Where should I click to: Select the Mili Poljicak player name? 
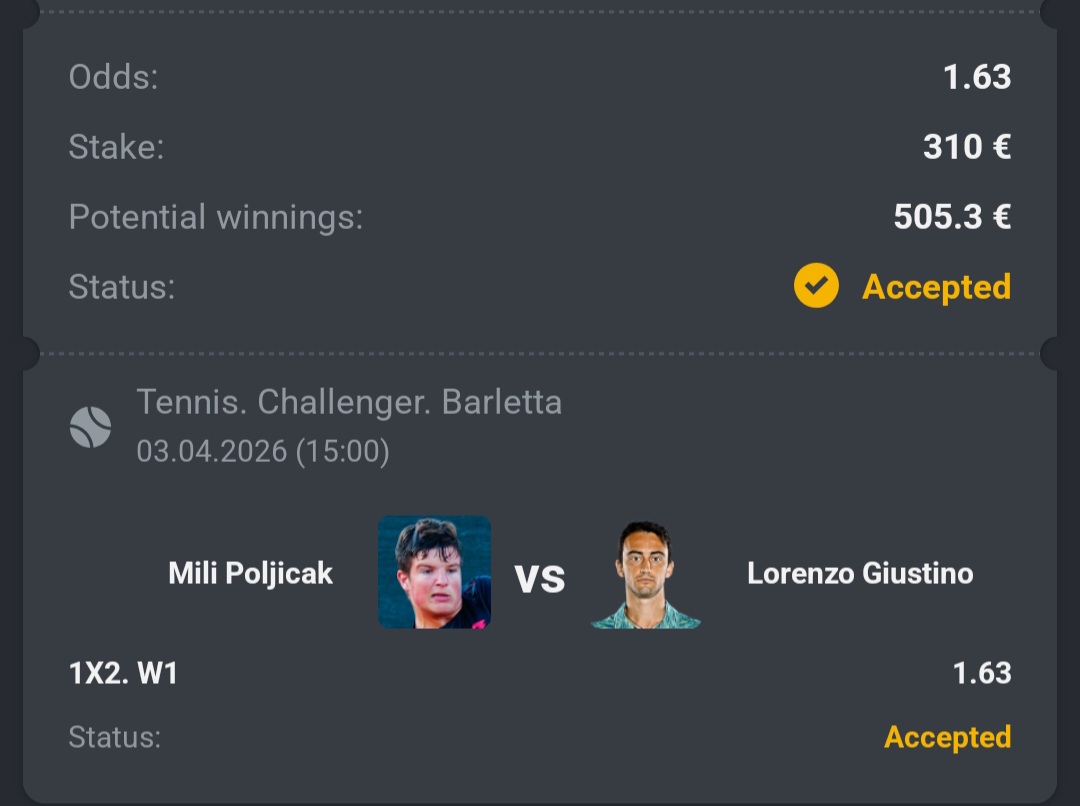(x=251, y=573)
